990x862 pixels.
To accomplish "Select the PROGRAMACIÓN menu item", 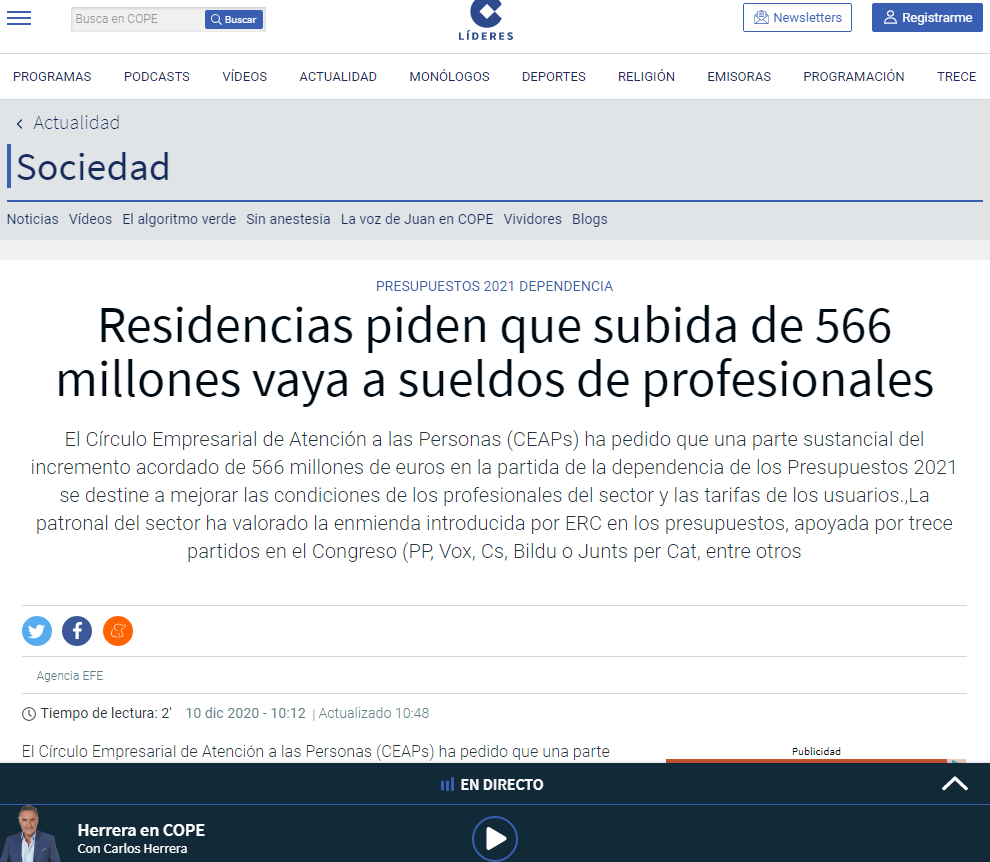I will tap(854, 76).
